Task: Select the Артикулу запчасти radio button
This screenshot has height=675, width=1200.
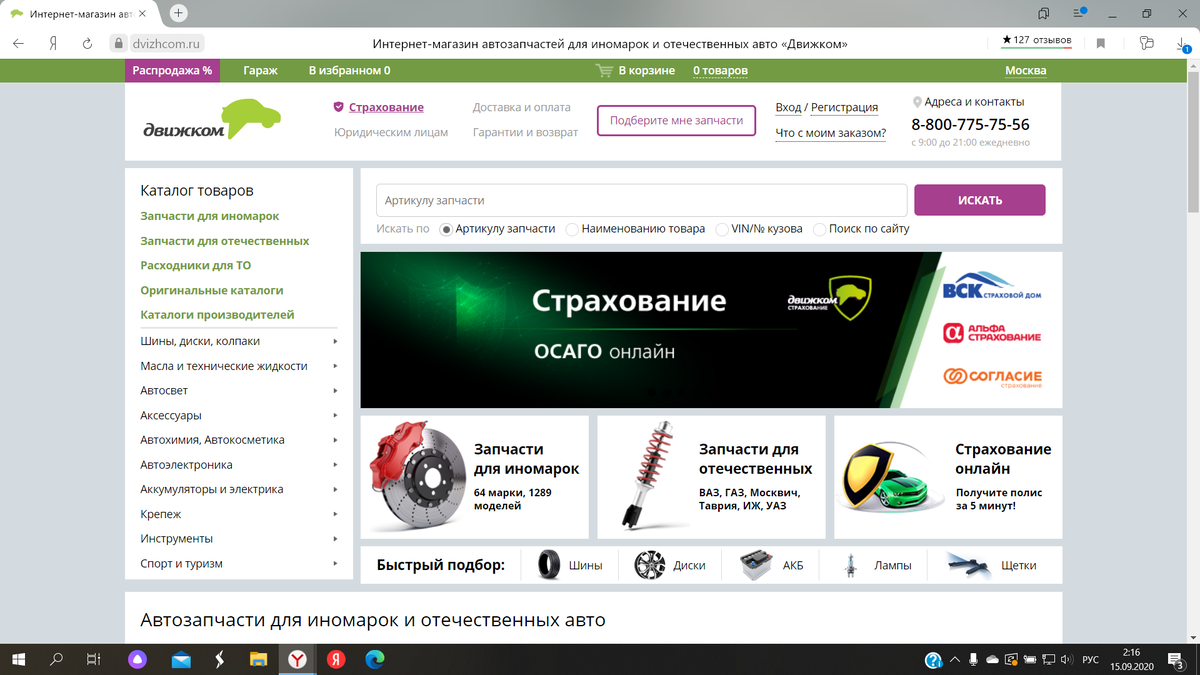Action: pos(446,229)
